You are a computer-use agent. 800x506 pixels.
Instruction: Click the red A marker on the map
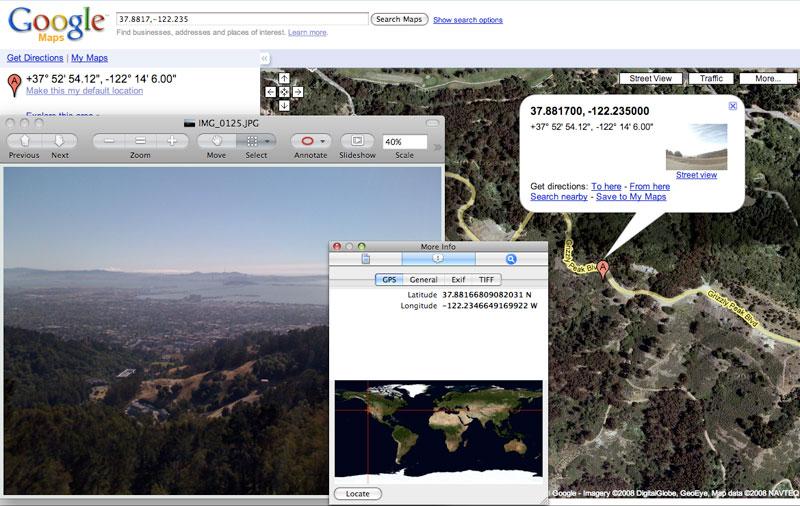[603, 269]
